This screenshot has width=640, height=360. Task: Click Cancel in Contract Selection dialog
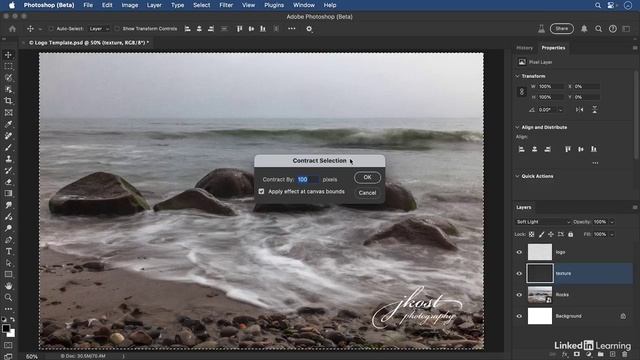(x=367, y=193)
